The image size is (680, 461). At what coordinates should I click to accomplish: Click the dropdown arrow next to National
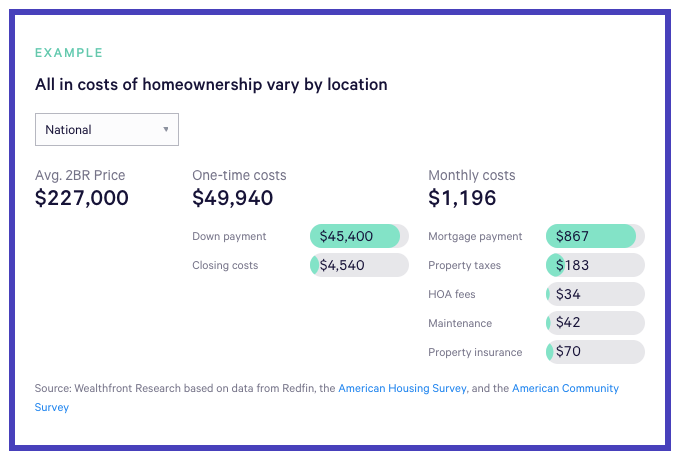(x=165, y=130)
